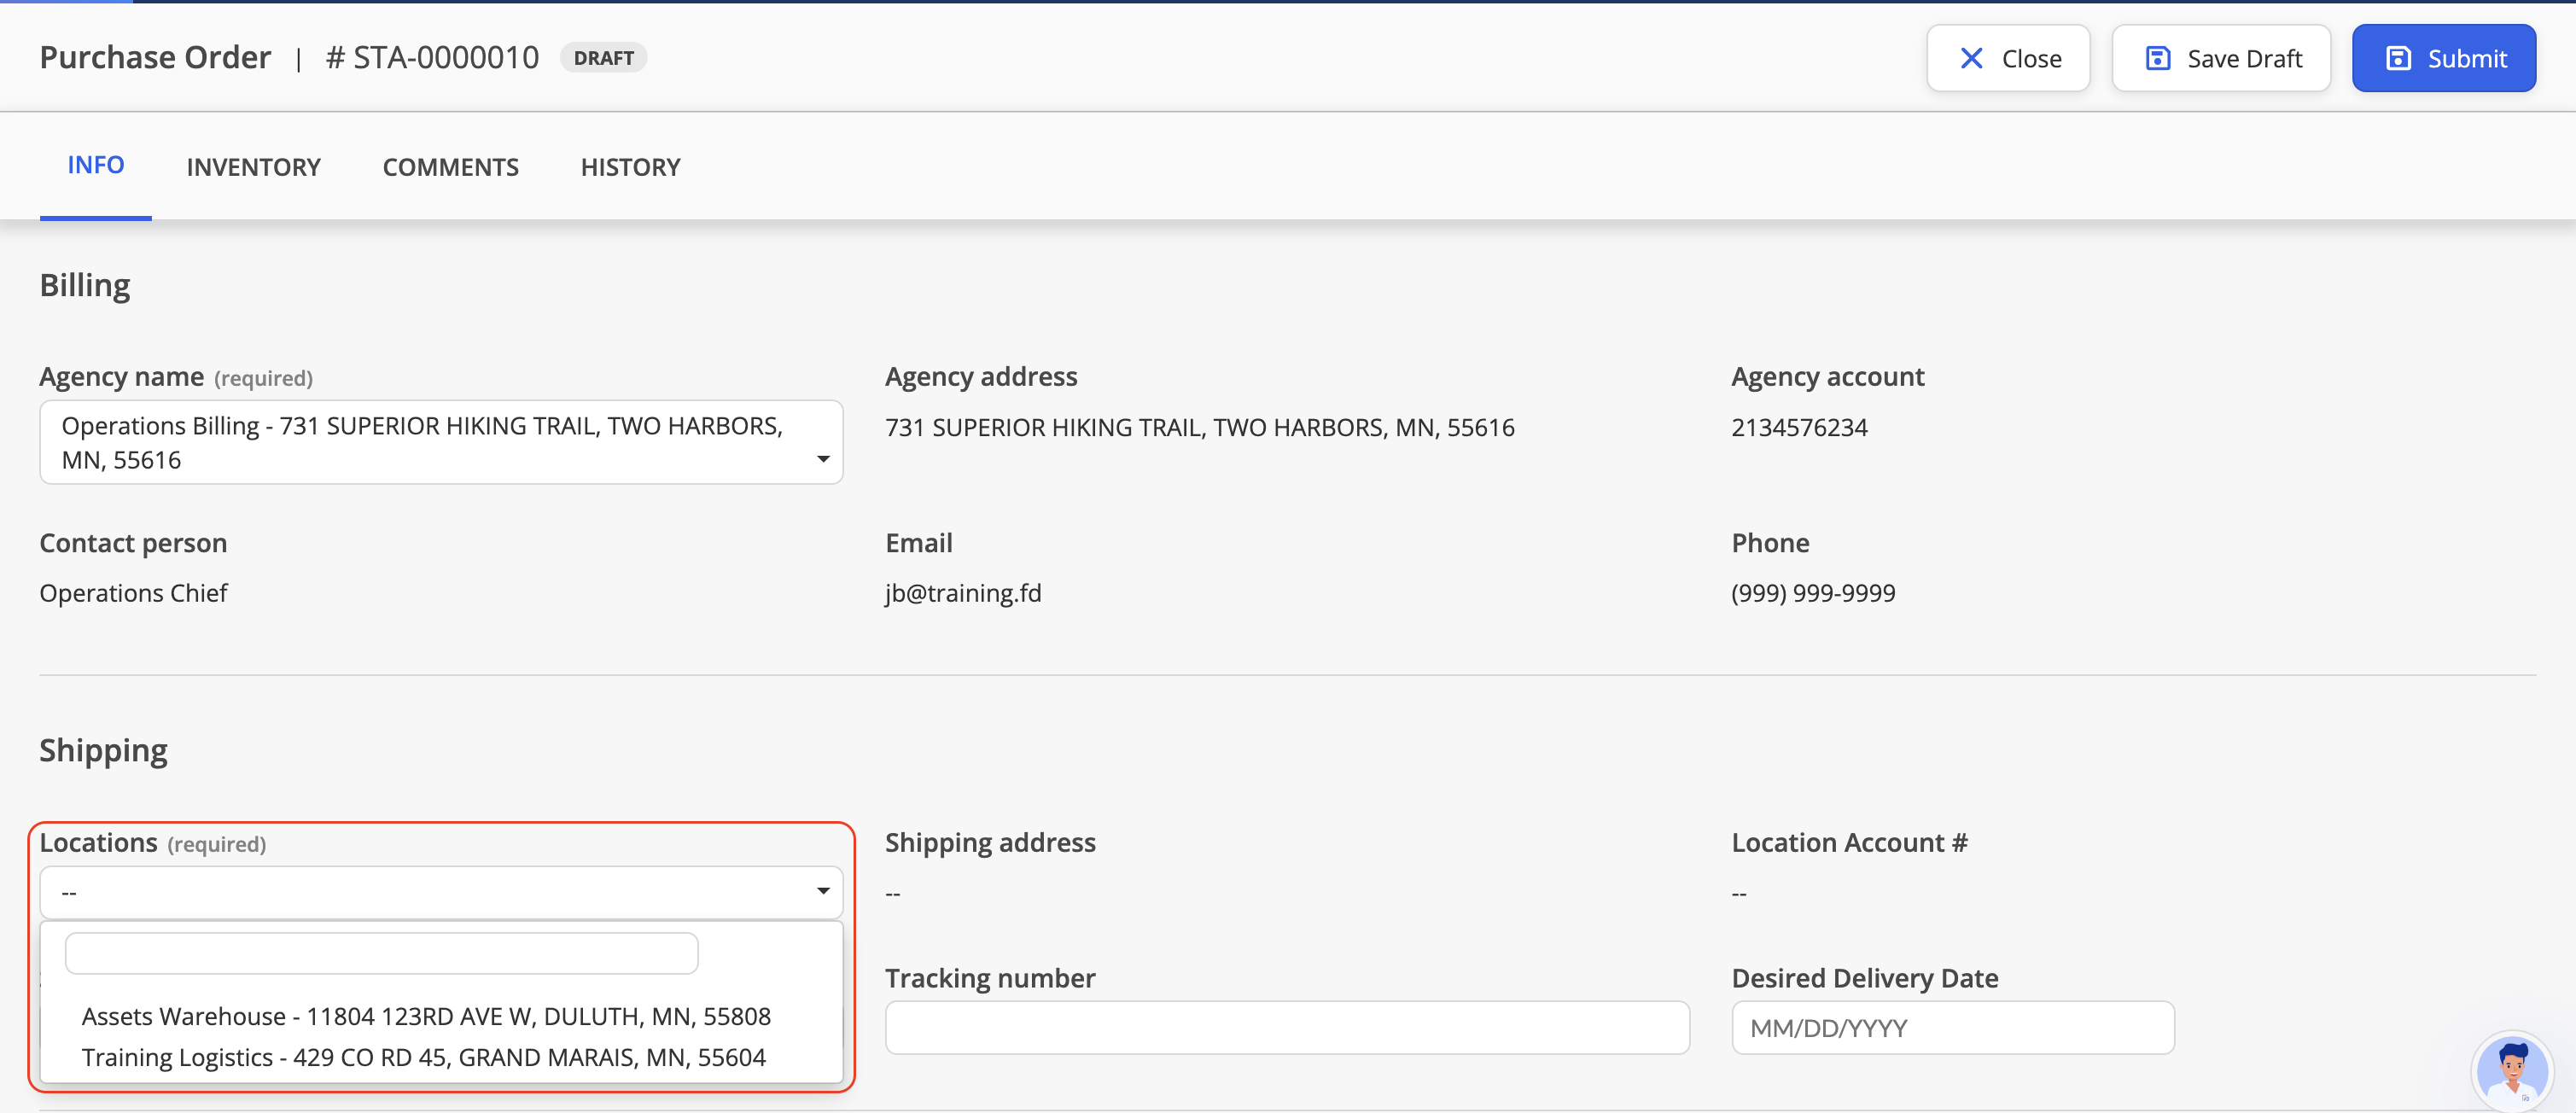Click the Agency name dropdown arrow
Image resolution: width=2576 pixels, height=1113 pixels.
coord(823,459)
